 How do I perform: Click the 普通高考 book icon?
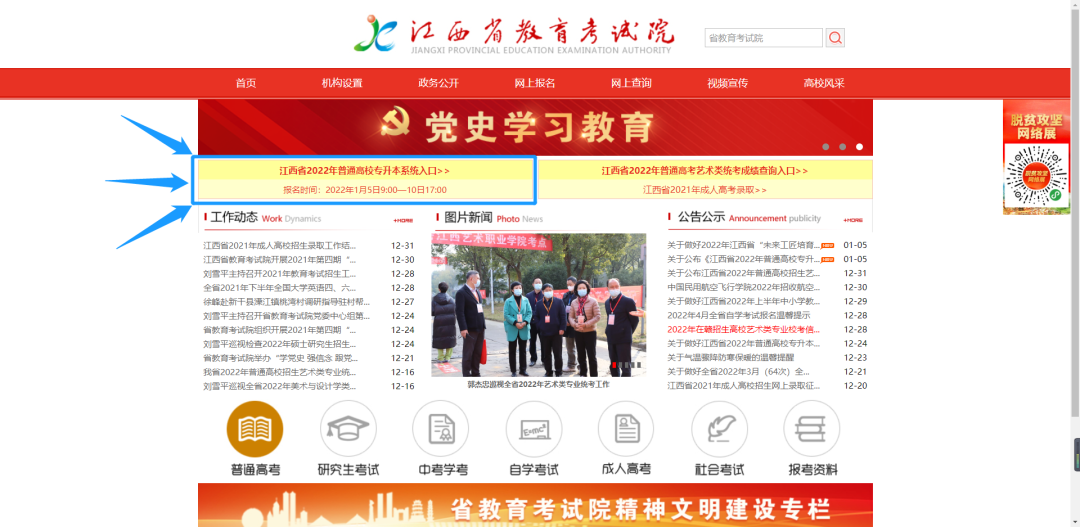[255, 429]
